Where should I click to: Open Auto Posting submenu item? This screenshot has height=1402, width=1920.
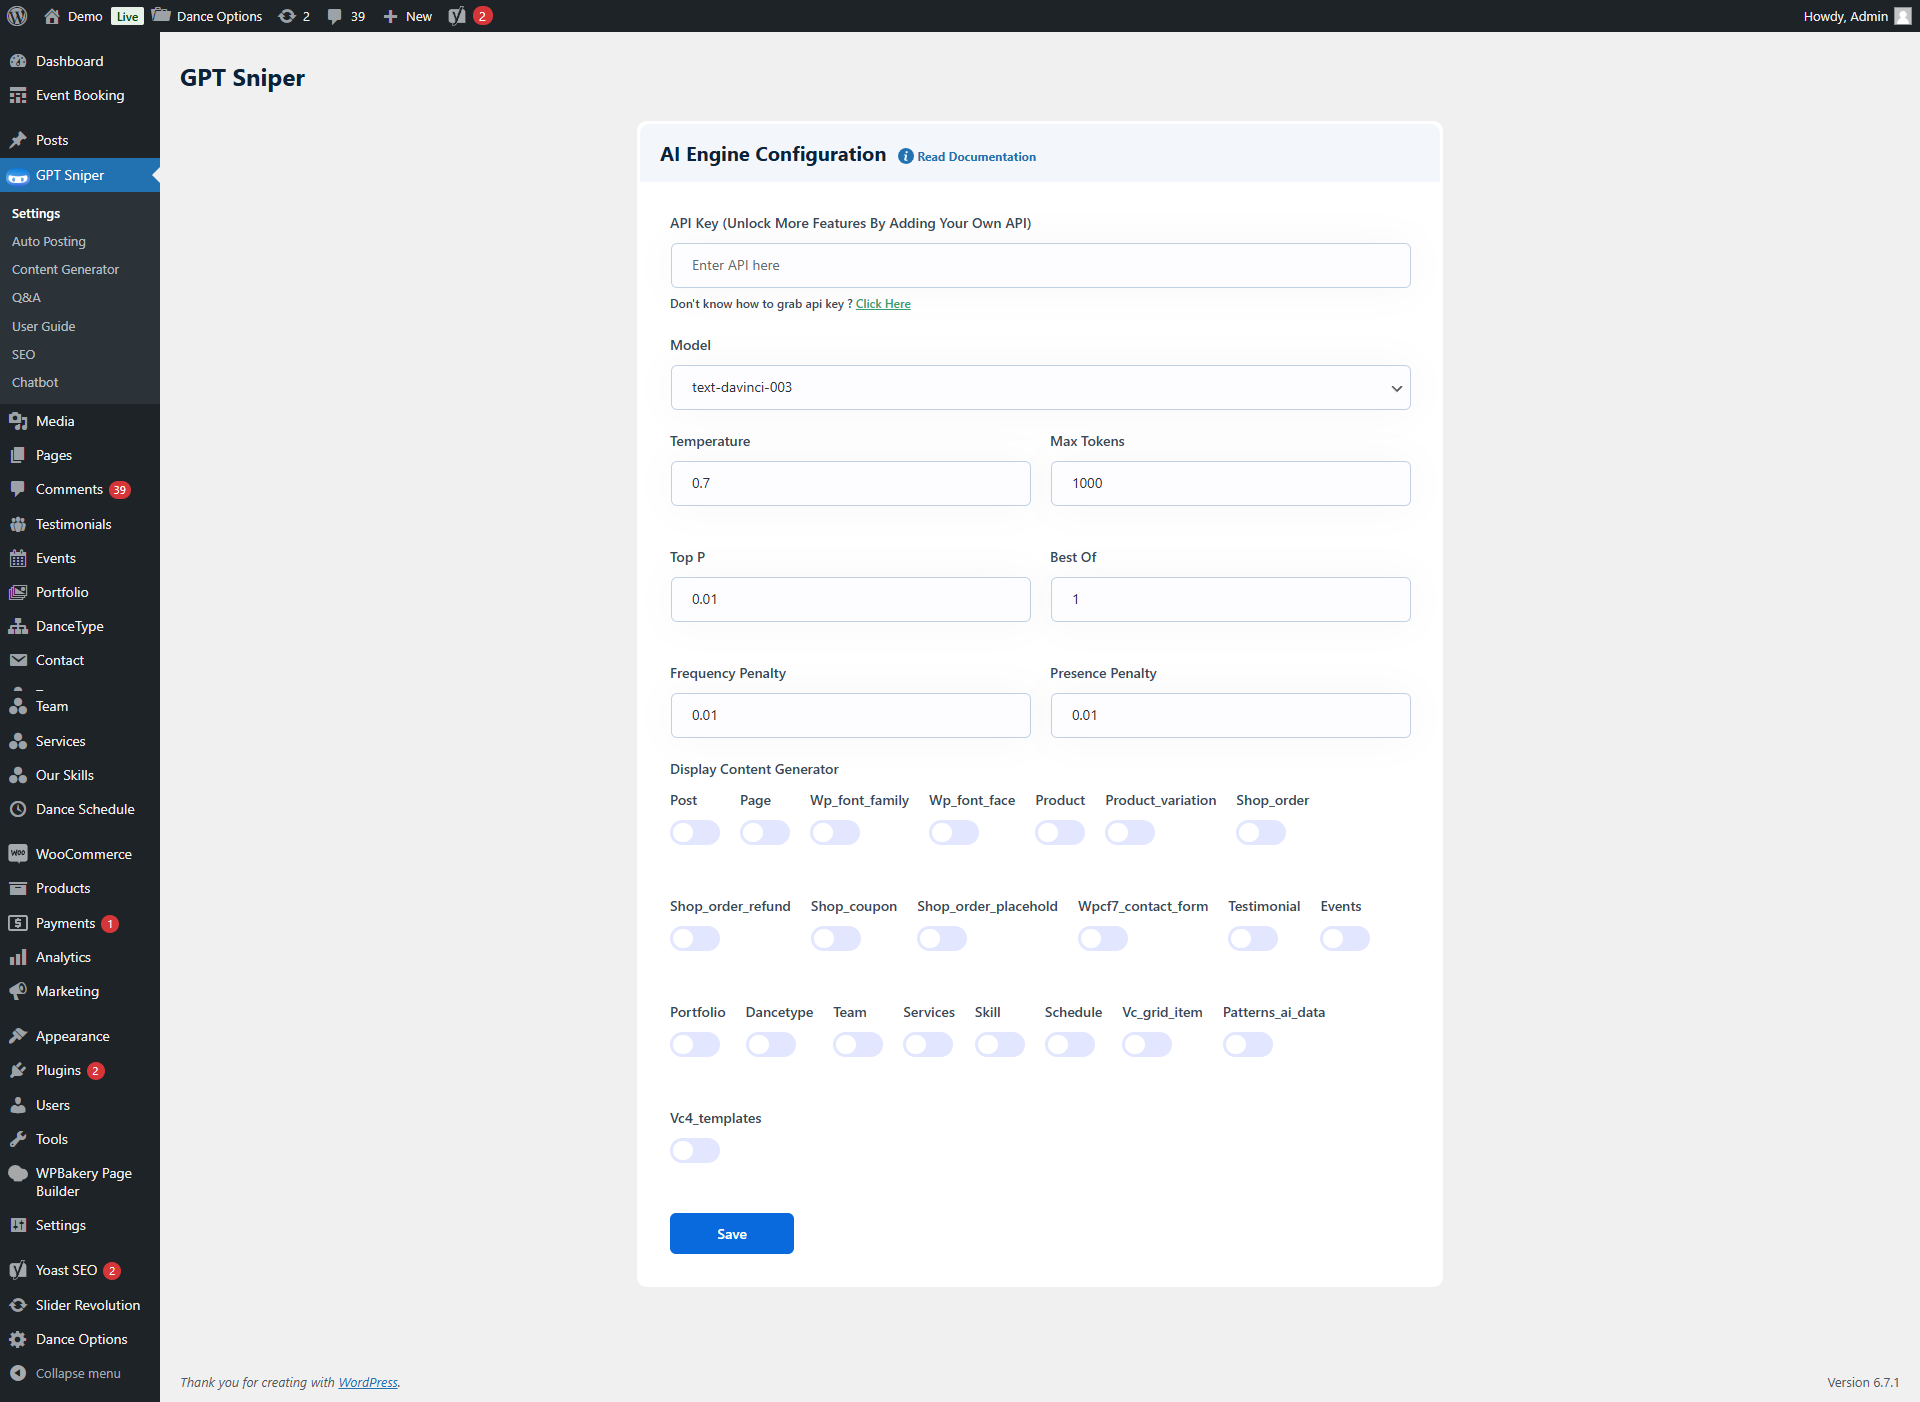tap(49, 241)
